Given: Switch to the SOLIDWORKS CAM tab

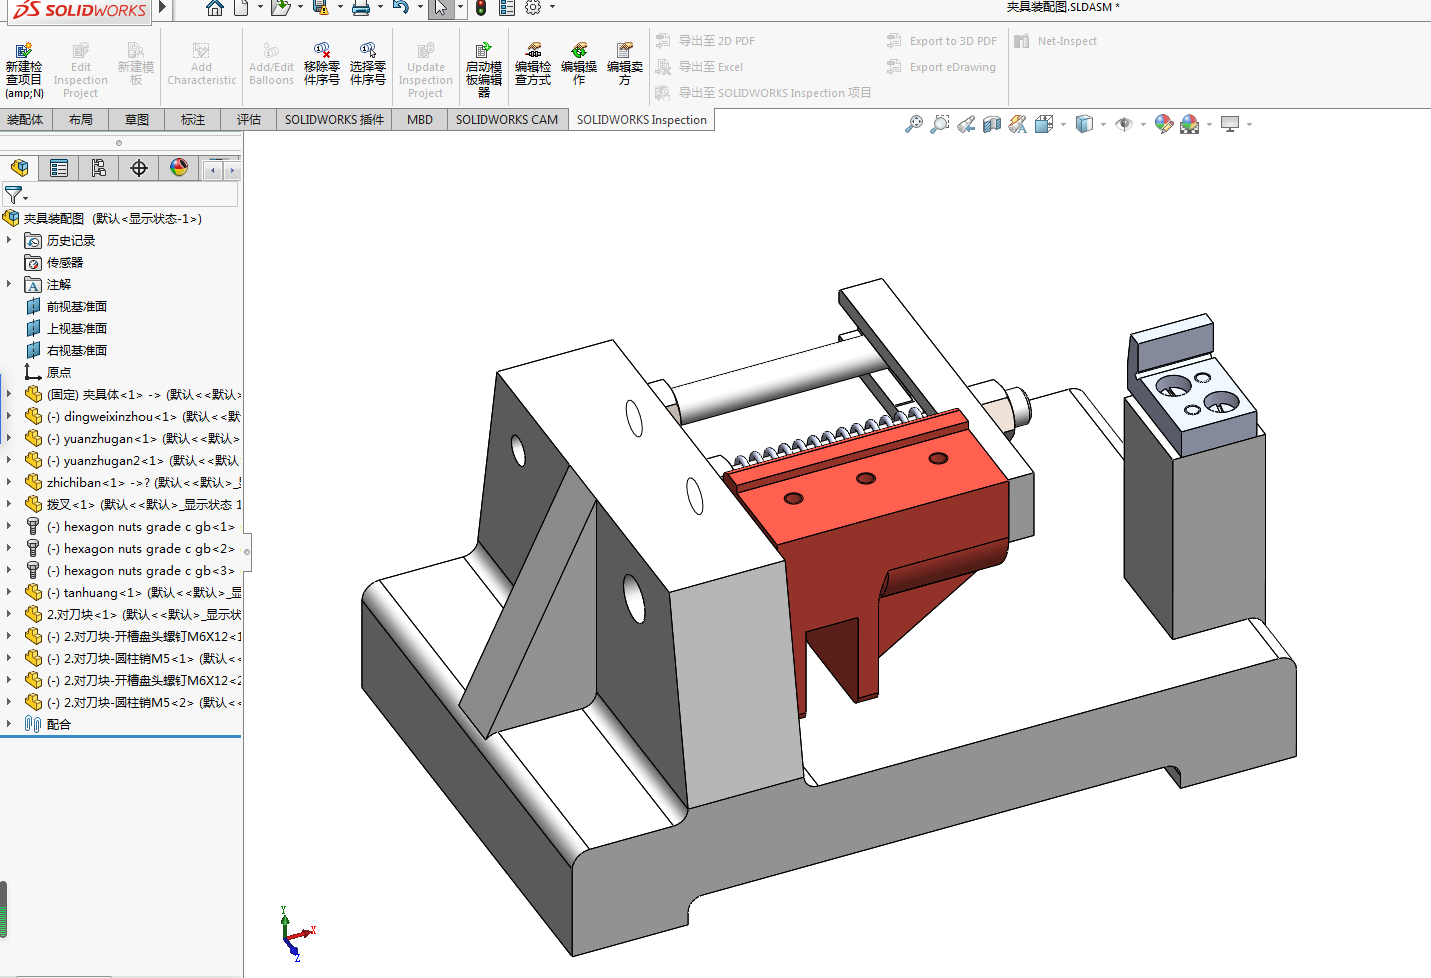Looking at the screenshot, I should [507, 120].
